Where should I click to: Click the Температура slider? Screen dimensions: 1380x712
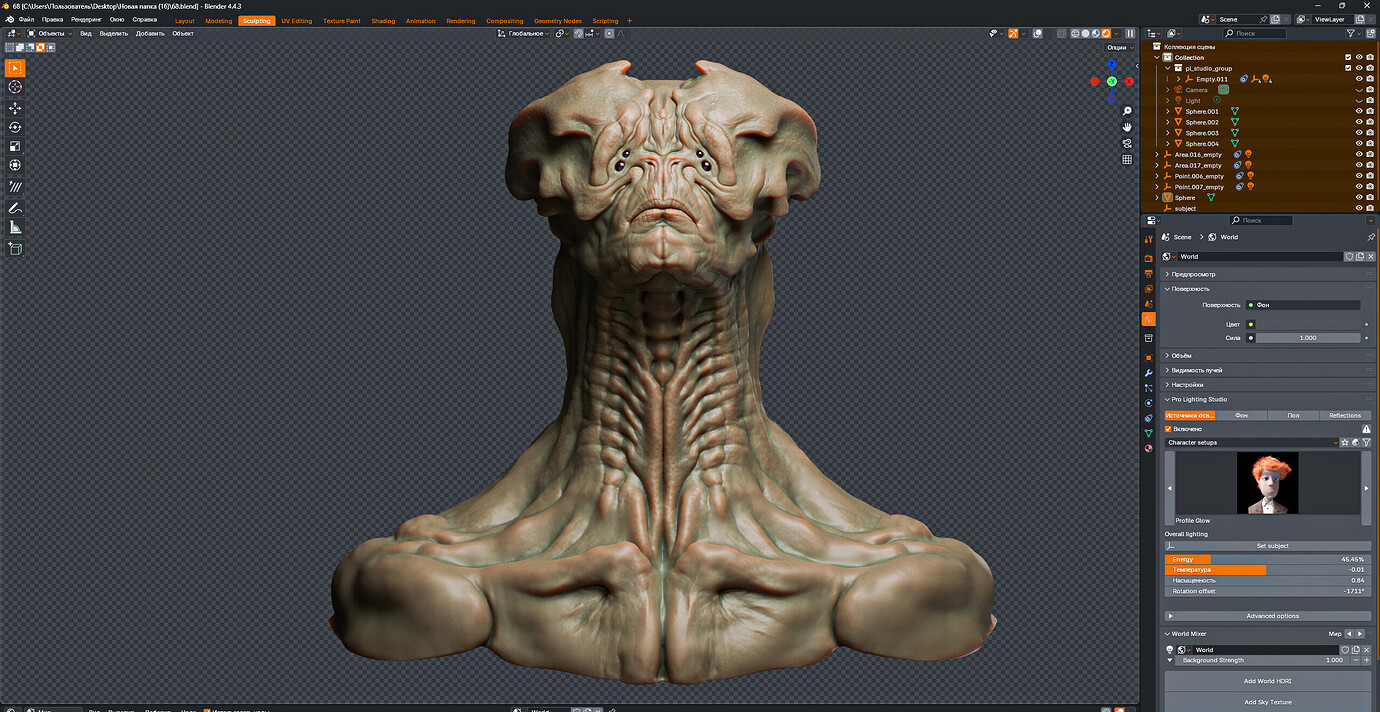coord(1268,570)
